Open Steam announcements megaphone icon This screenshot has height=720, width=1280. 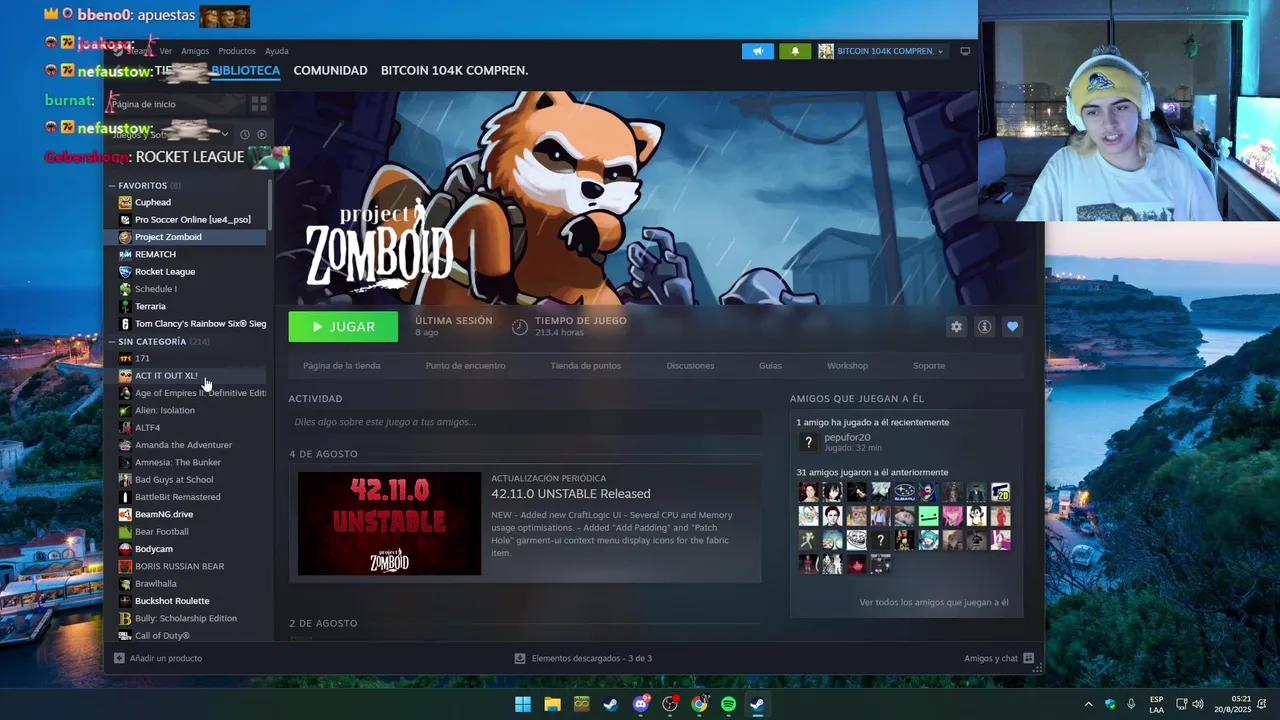pos(758,51)
